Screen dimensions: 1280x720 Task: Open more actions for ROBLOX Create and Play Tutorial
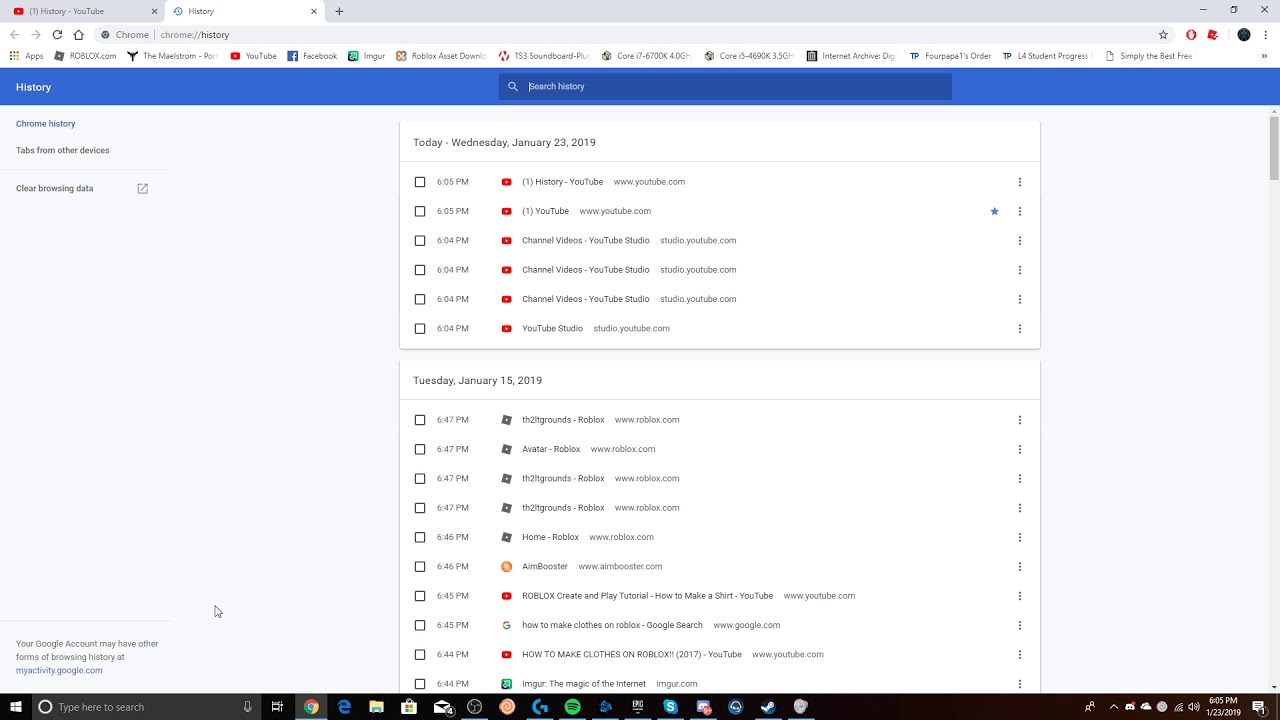[x=1020, y=596]
